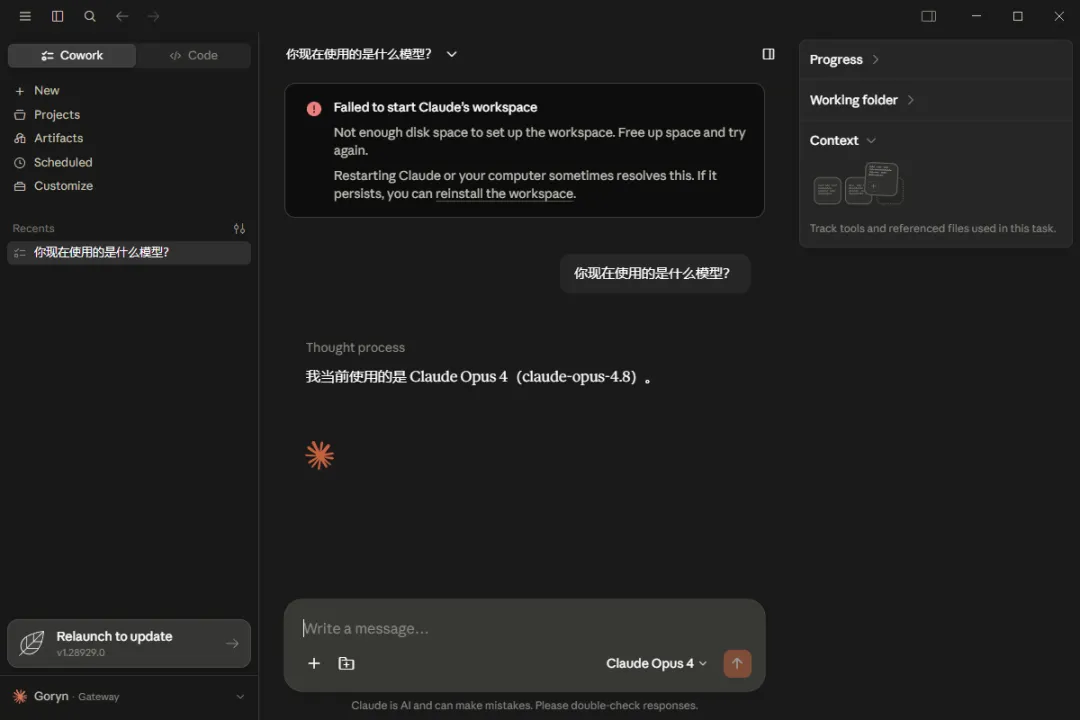Maximize the application window

[x=1017, y=16]
